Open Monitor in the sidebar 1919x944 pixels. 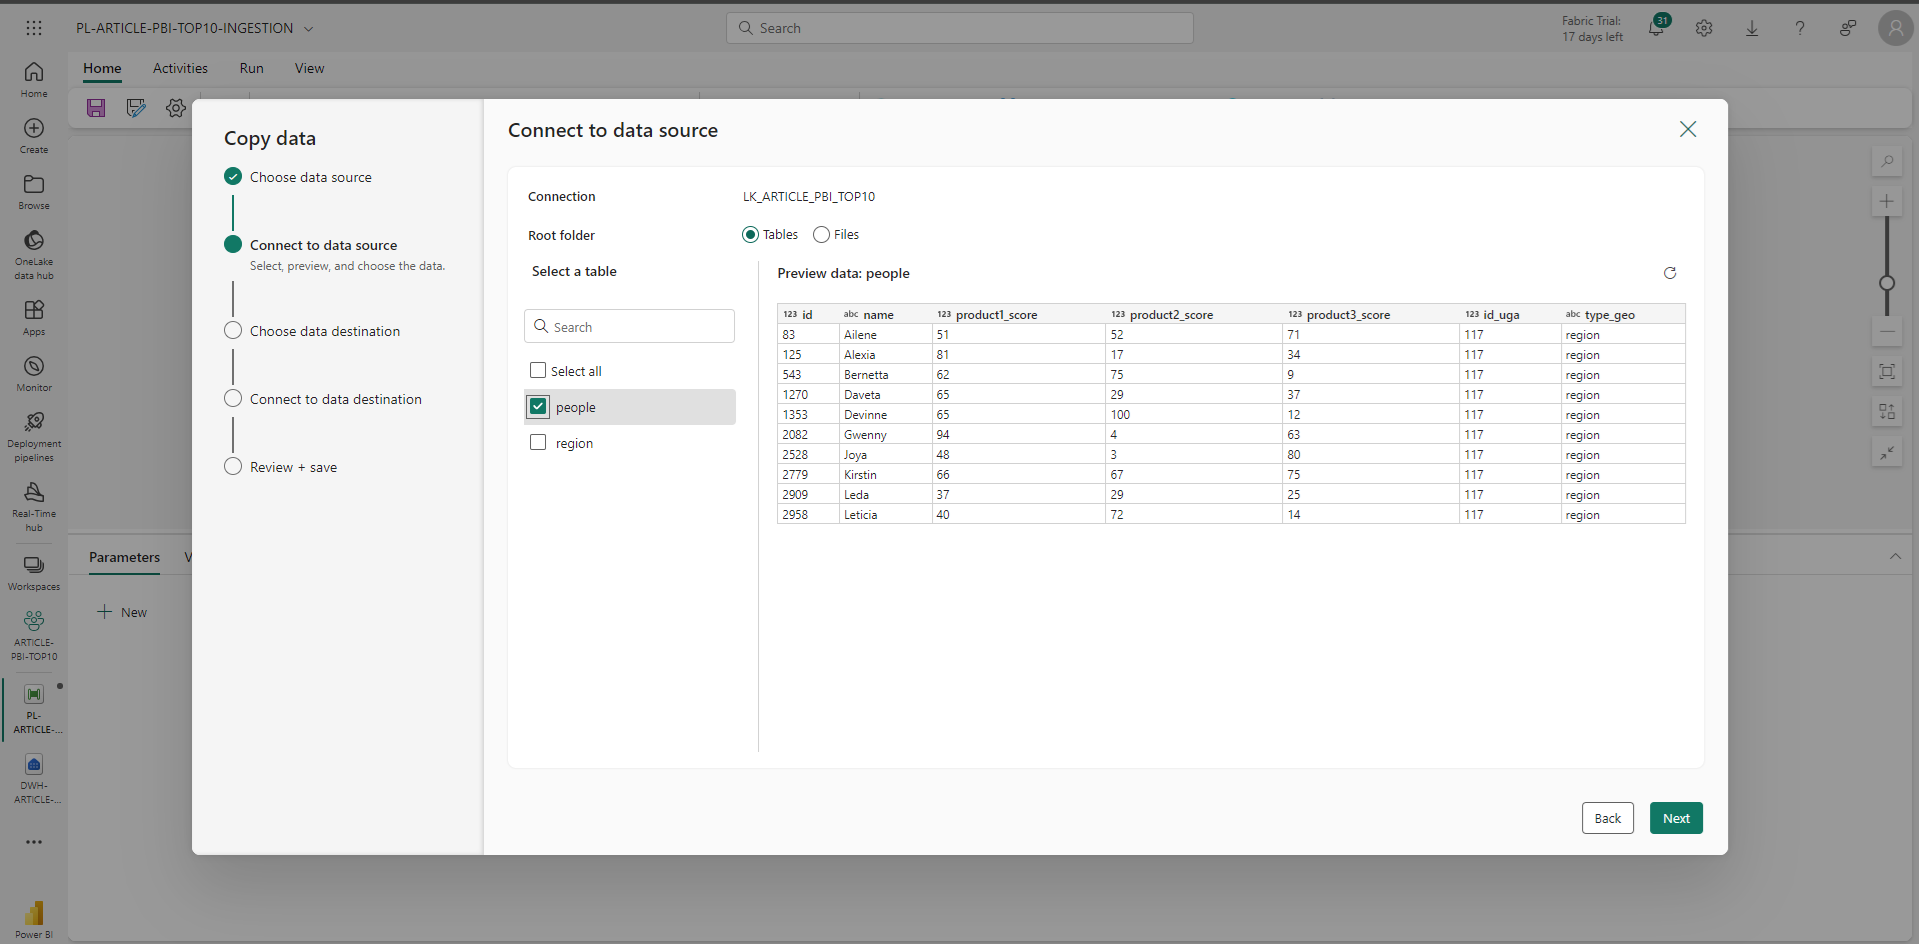pyautogui.click(x=34, y=374)
